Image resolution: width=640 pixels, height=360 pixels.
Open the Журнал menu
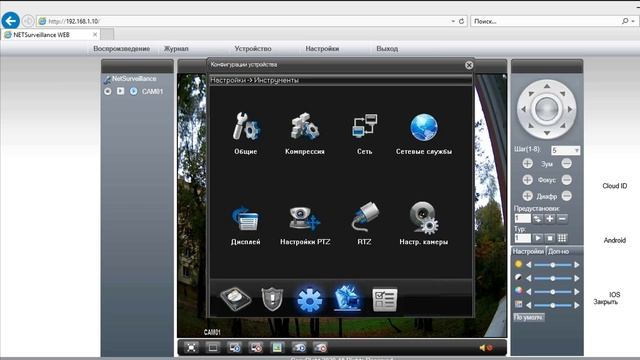(x=176, y=49)
